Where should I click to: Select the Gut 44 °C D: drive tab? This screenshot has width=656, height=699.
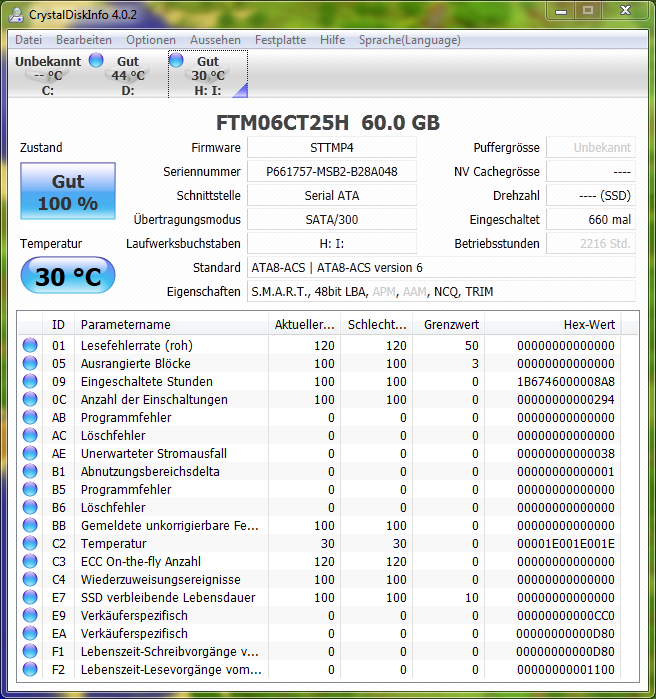coord(127,75)
